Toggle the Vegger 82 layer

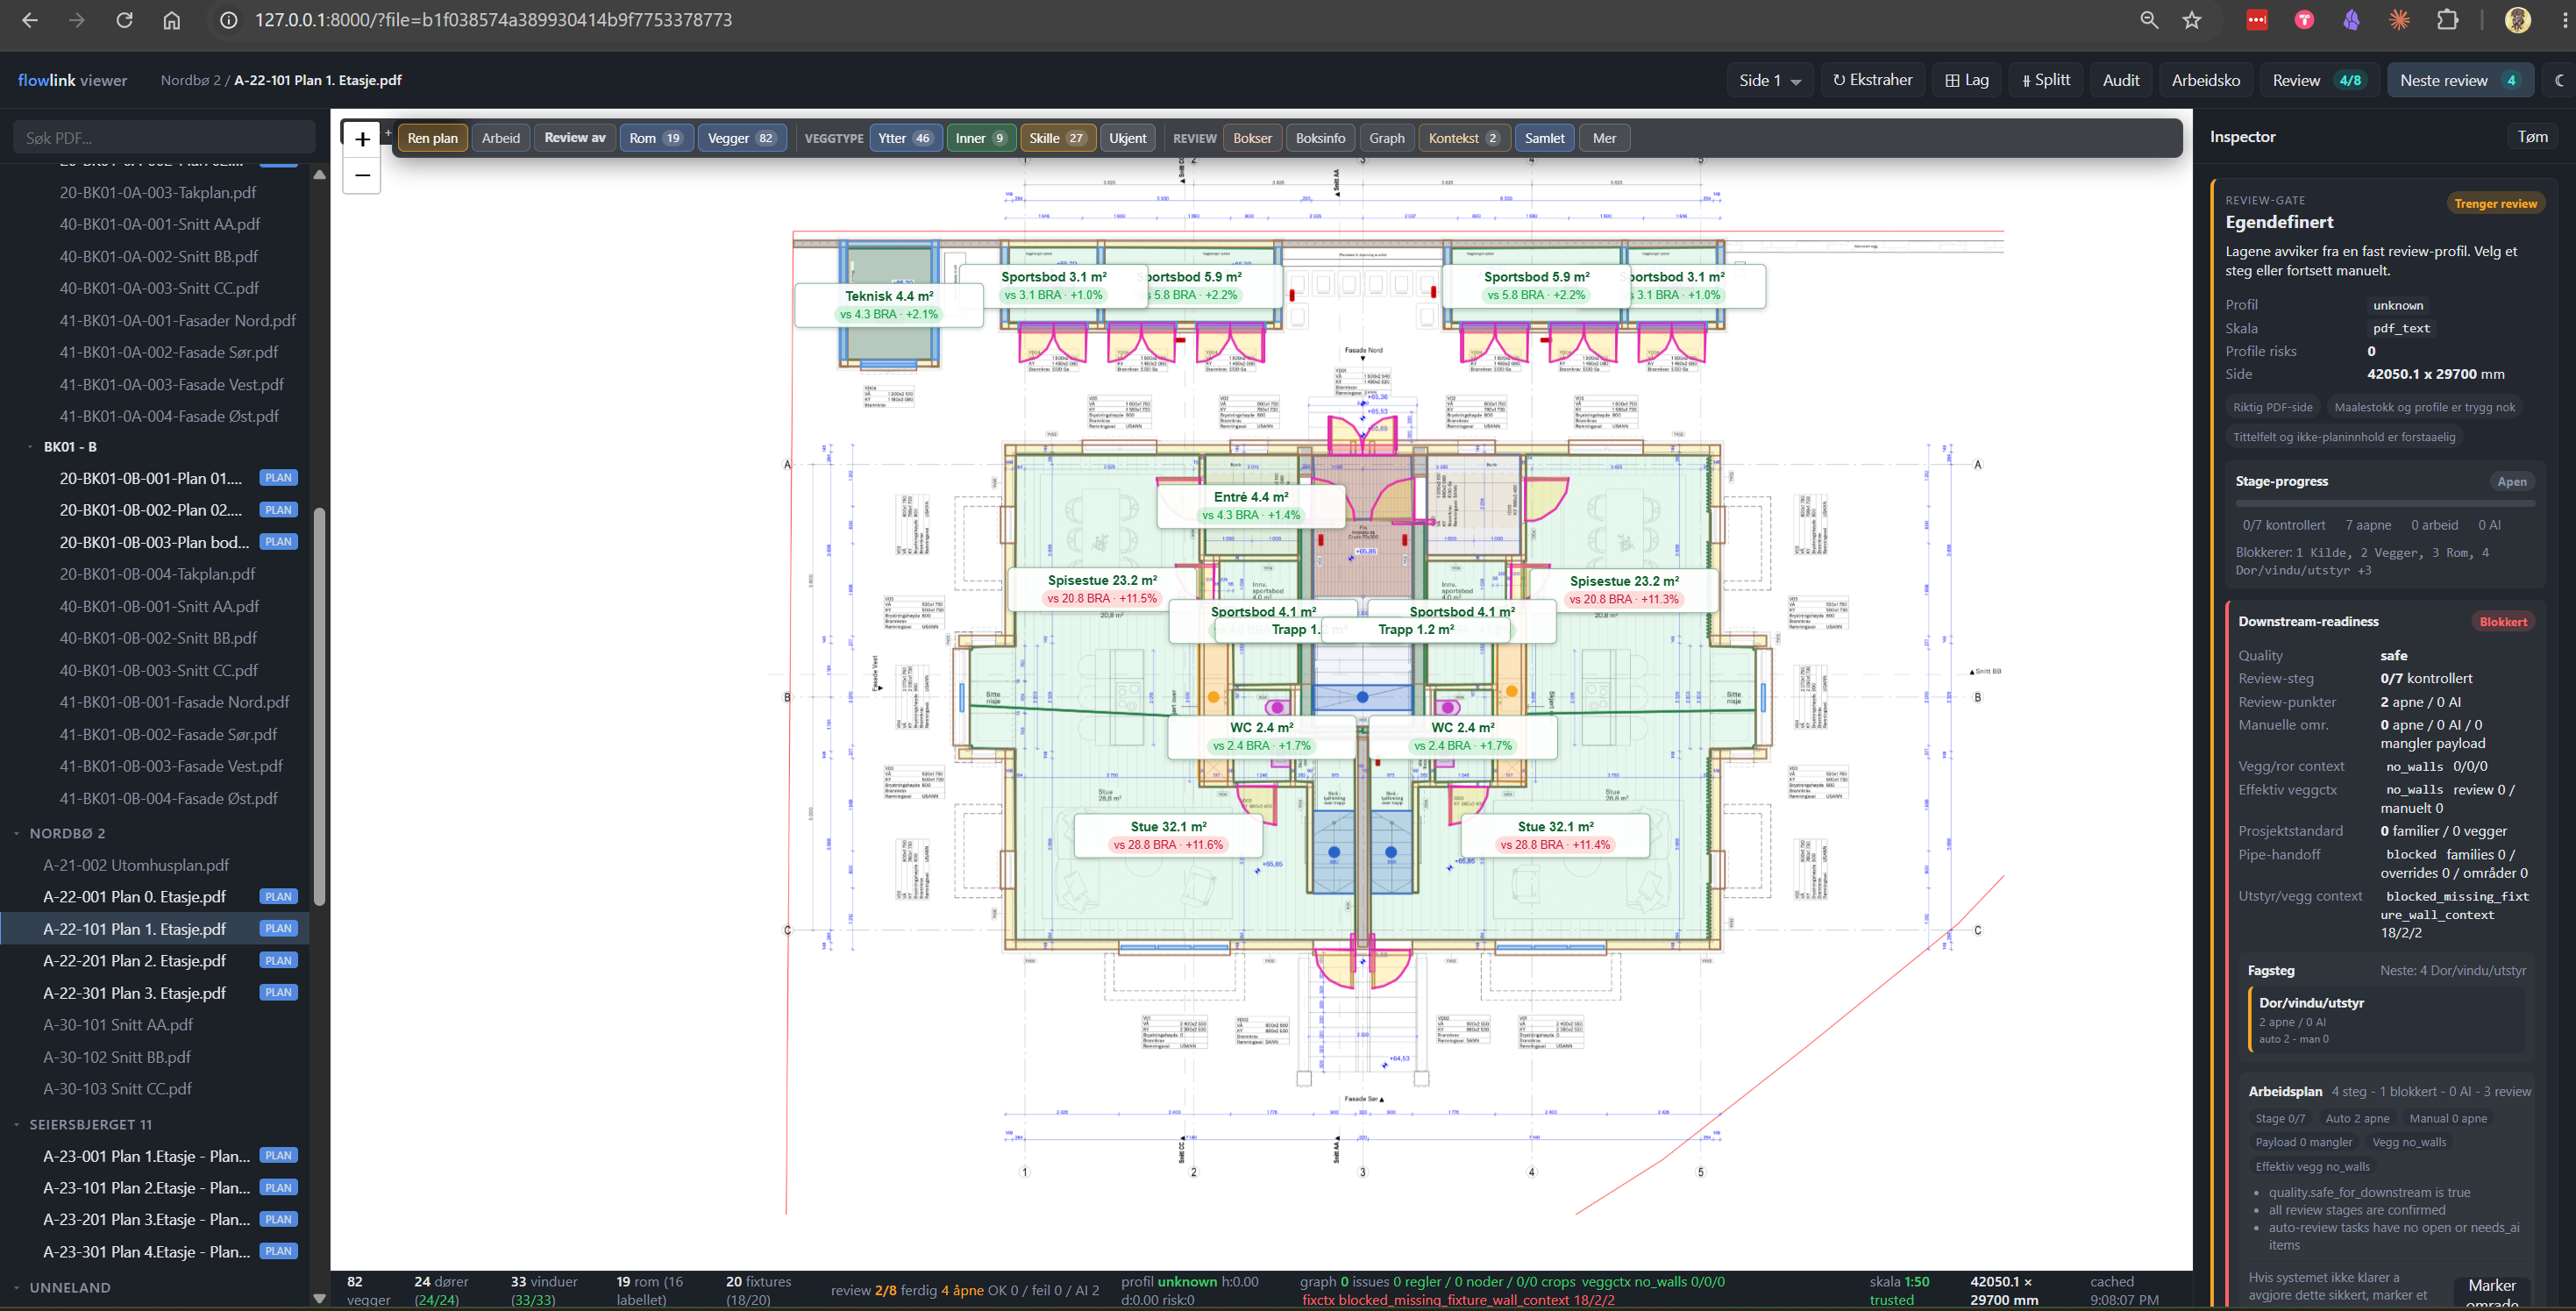[741, 138]
